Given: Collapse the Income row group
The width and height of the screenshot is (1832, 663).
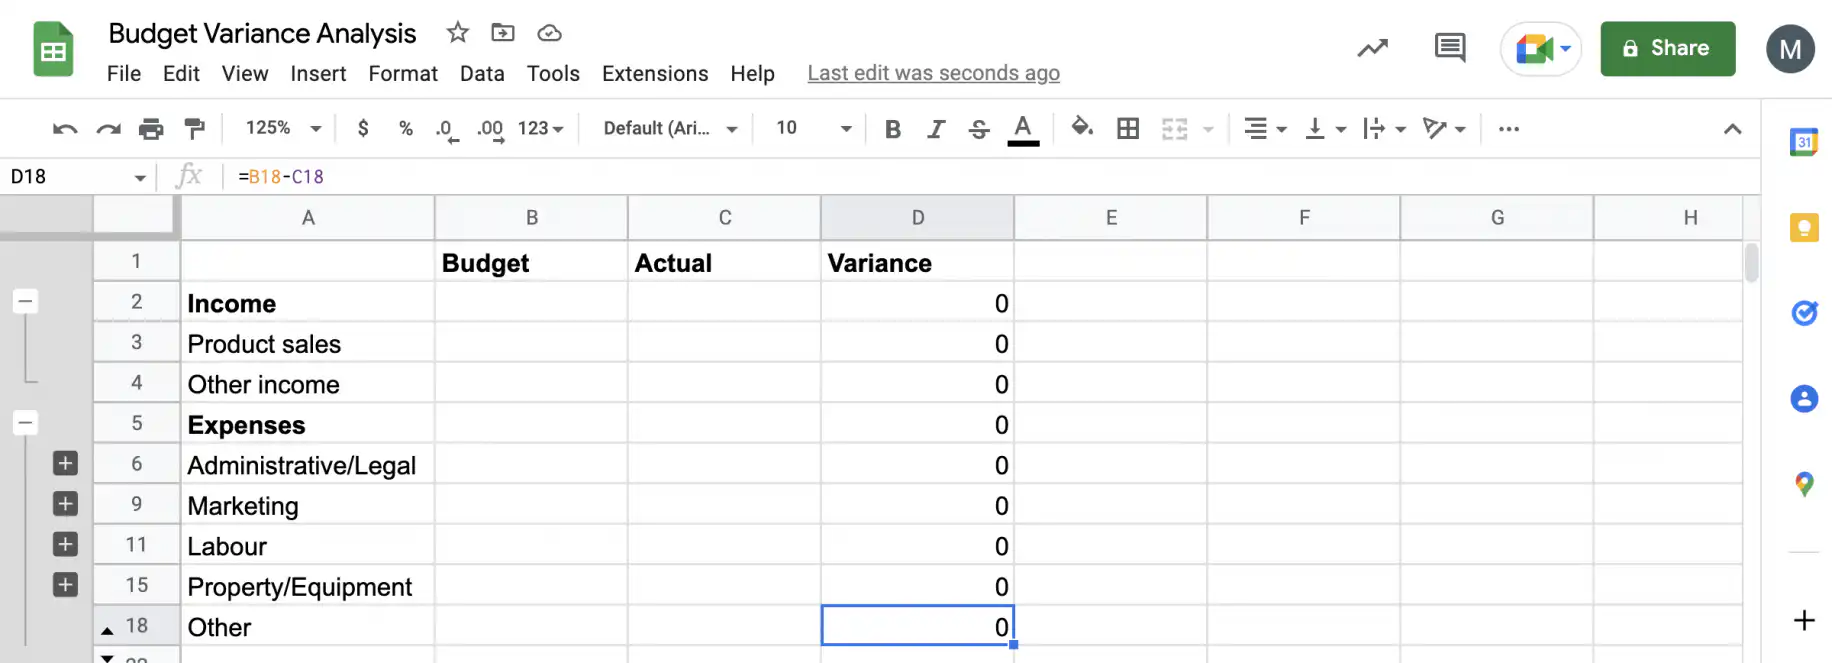Looking at the screenshot, I should [25, 301].
